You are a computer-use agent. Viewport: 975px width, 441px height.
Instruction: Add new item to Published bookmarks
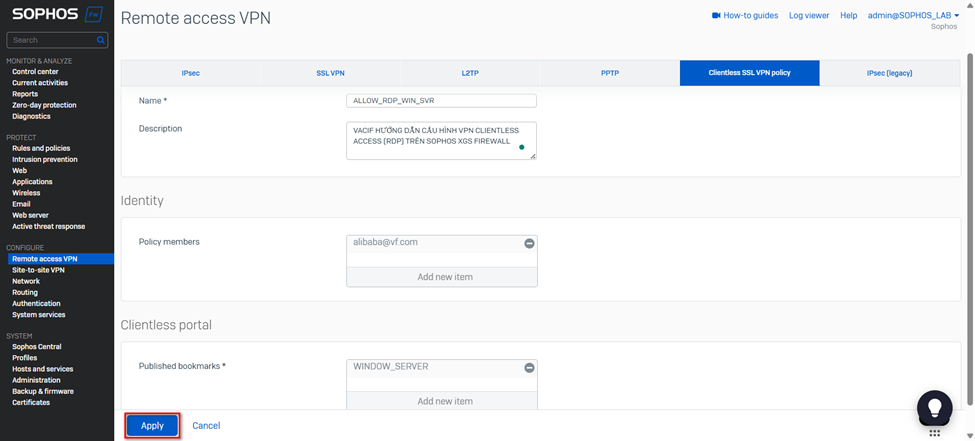[x=444, y=401]
